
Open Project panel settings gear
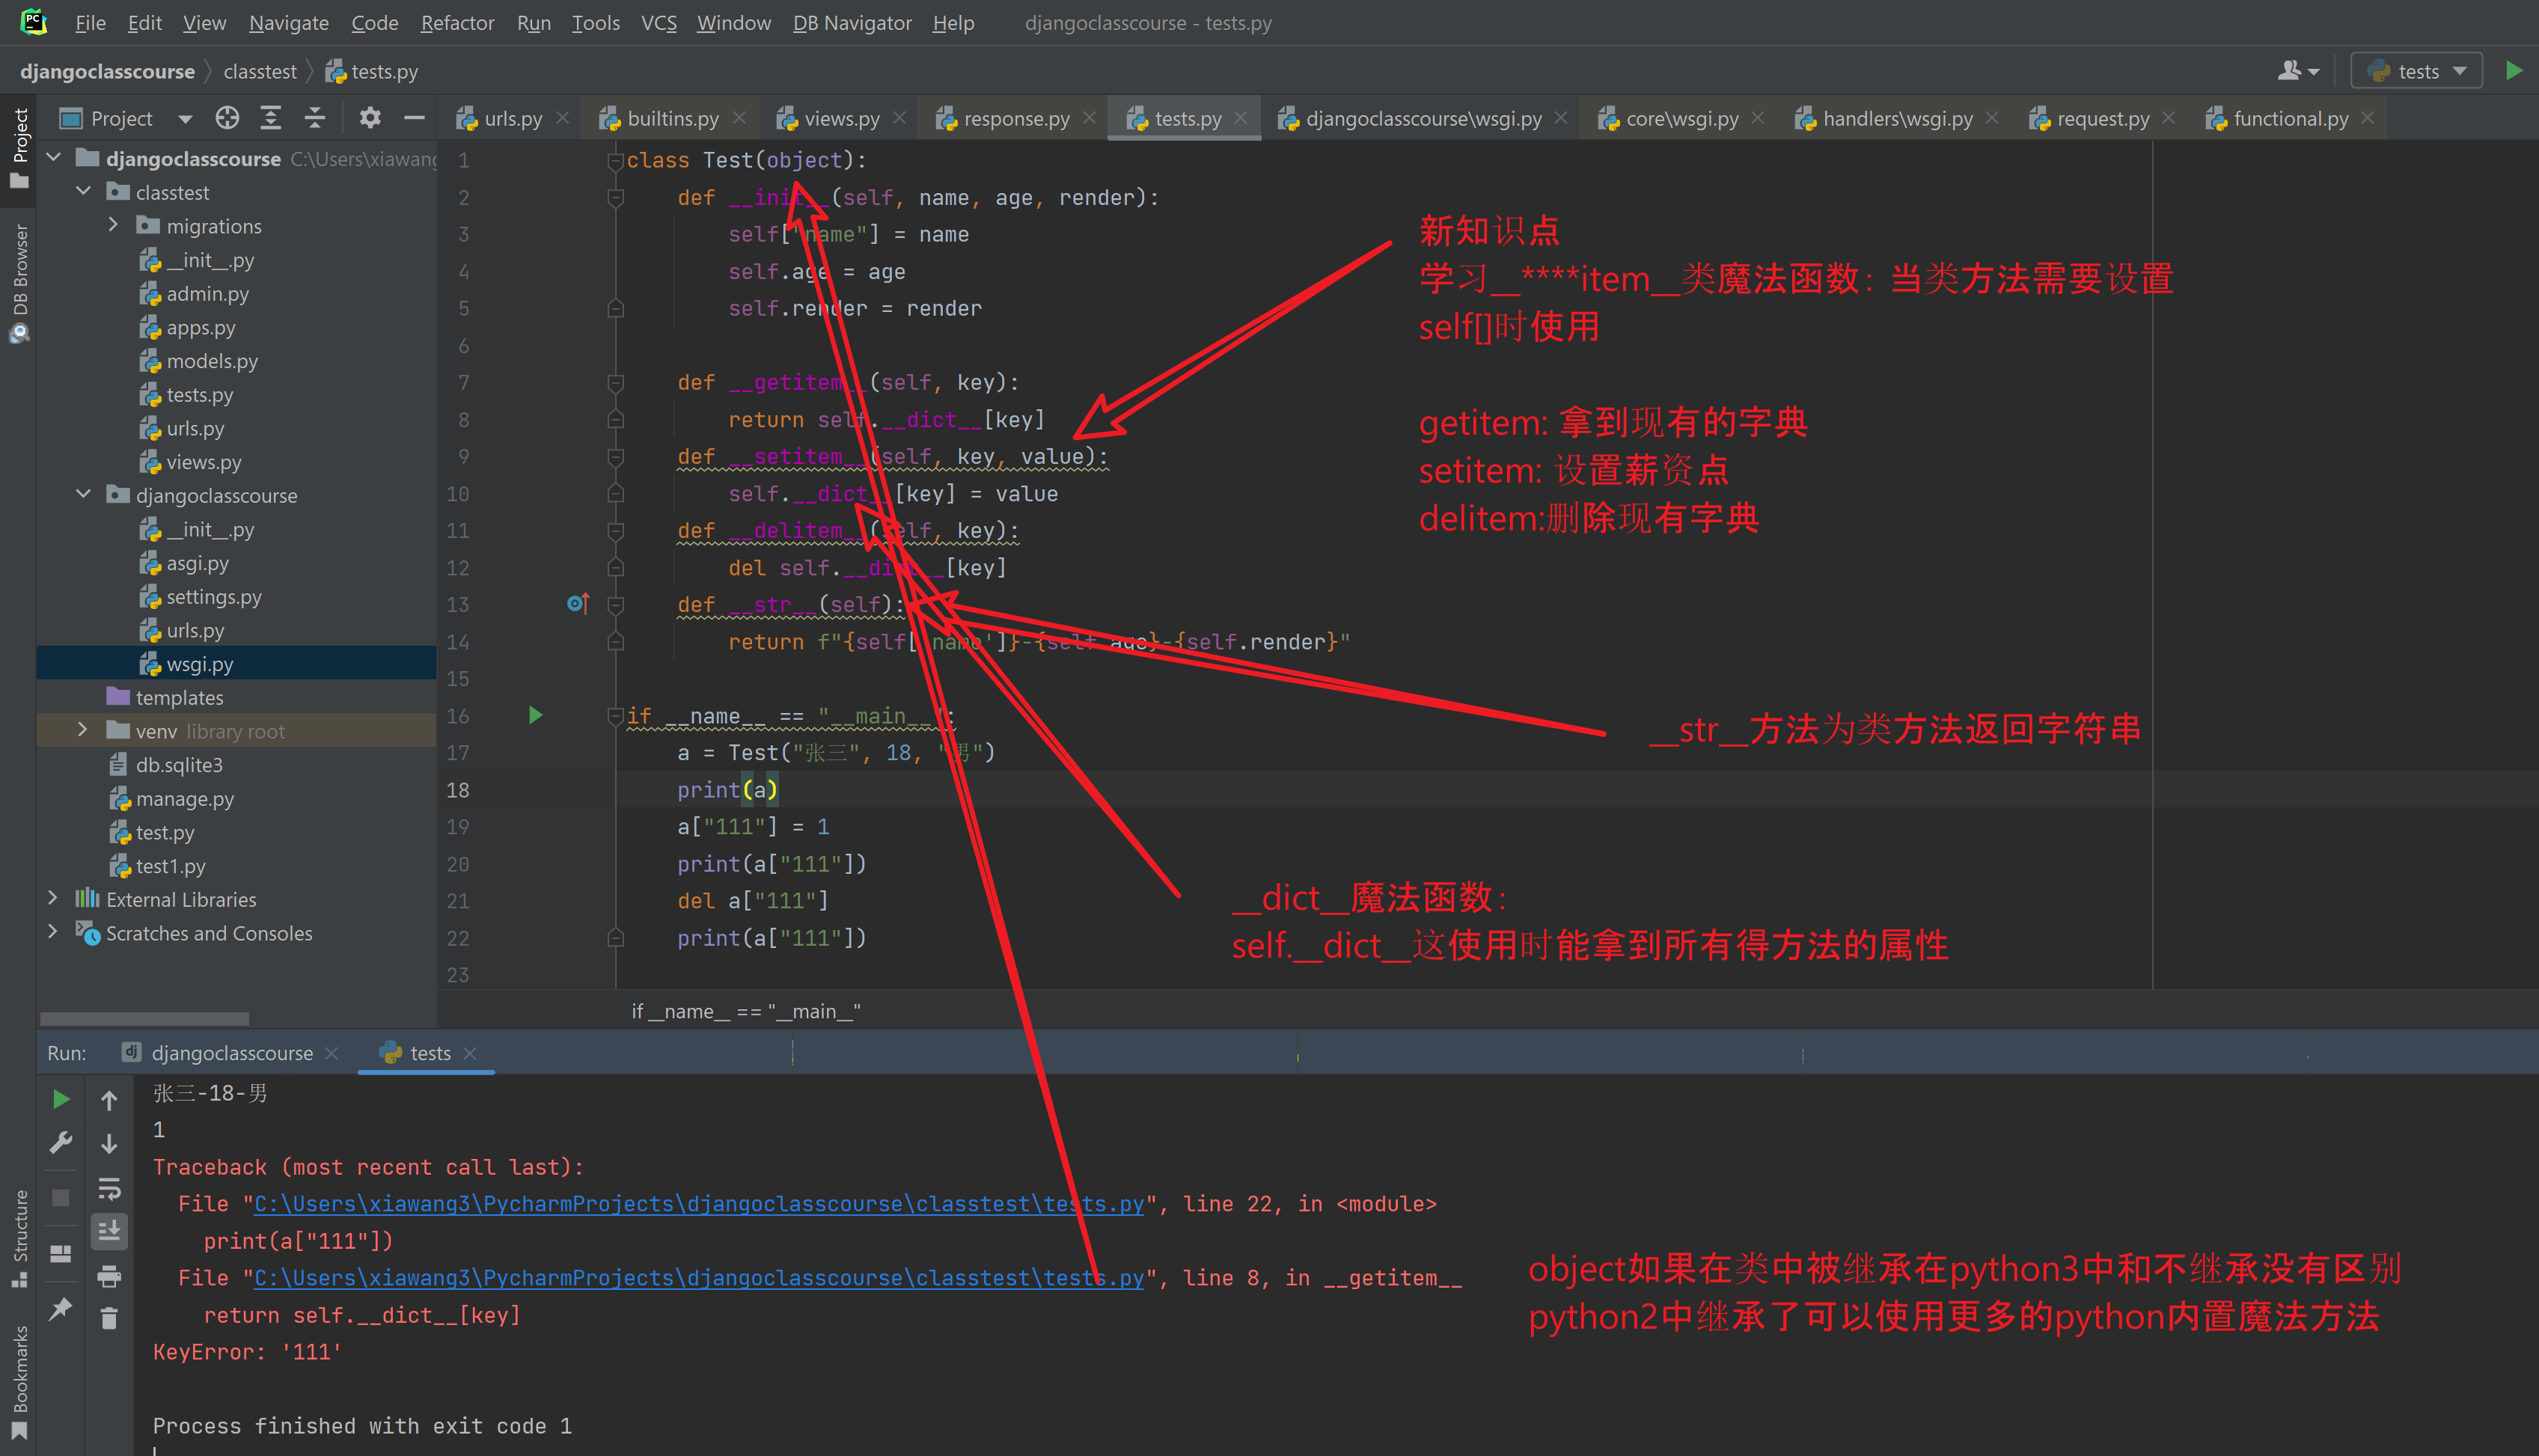pyautogui.click(x=370, y=118)
